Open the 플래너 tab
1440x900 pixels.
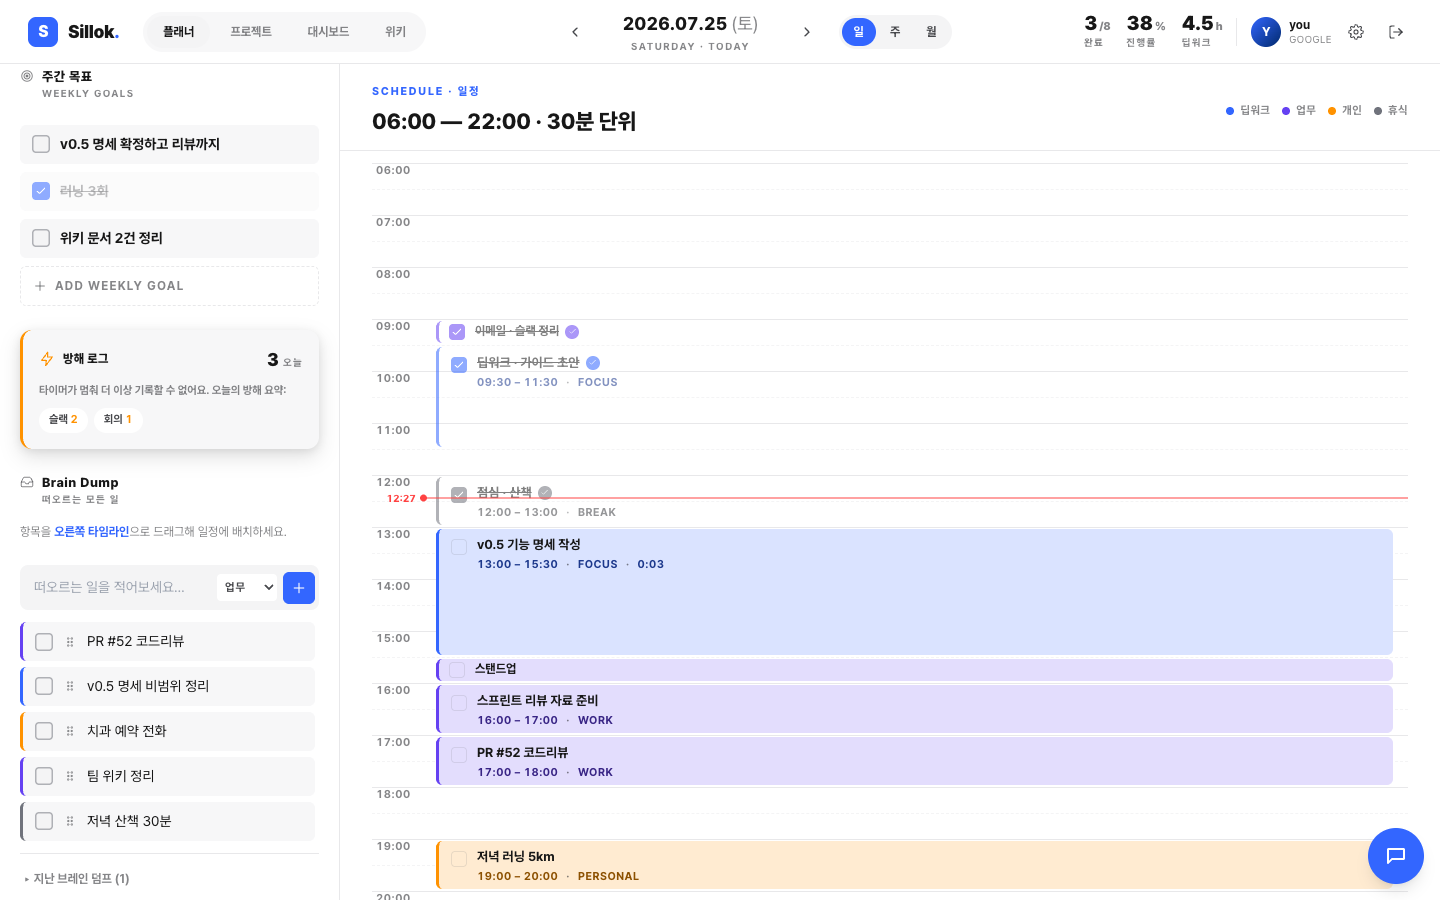(179, 32)
